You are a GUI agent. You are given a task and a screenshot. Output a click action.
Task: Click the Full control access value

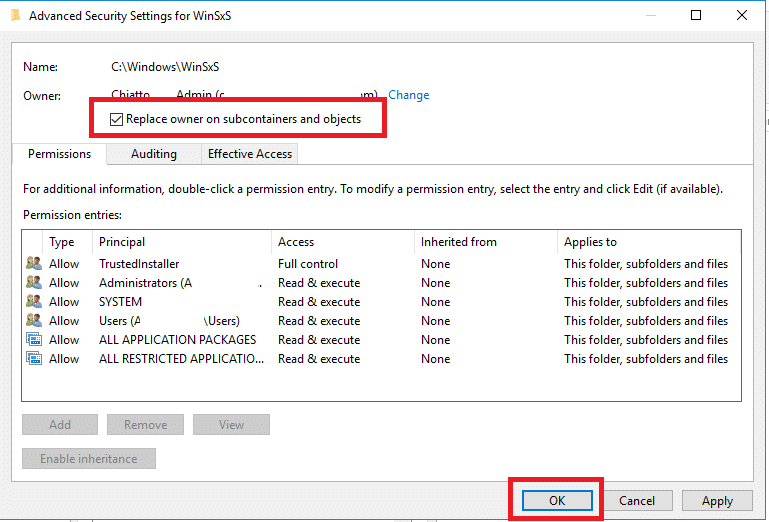pyautogui.click(x=308, y=264)
